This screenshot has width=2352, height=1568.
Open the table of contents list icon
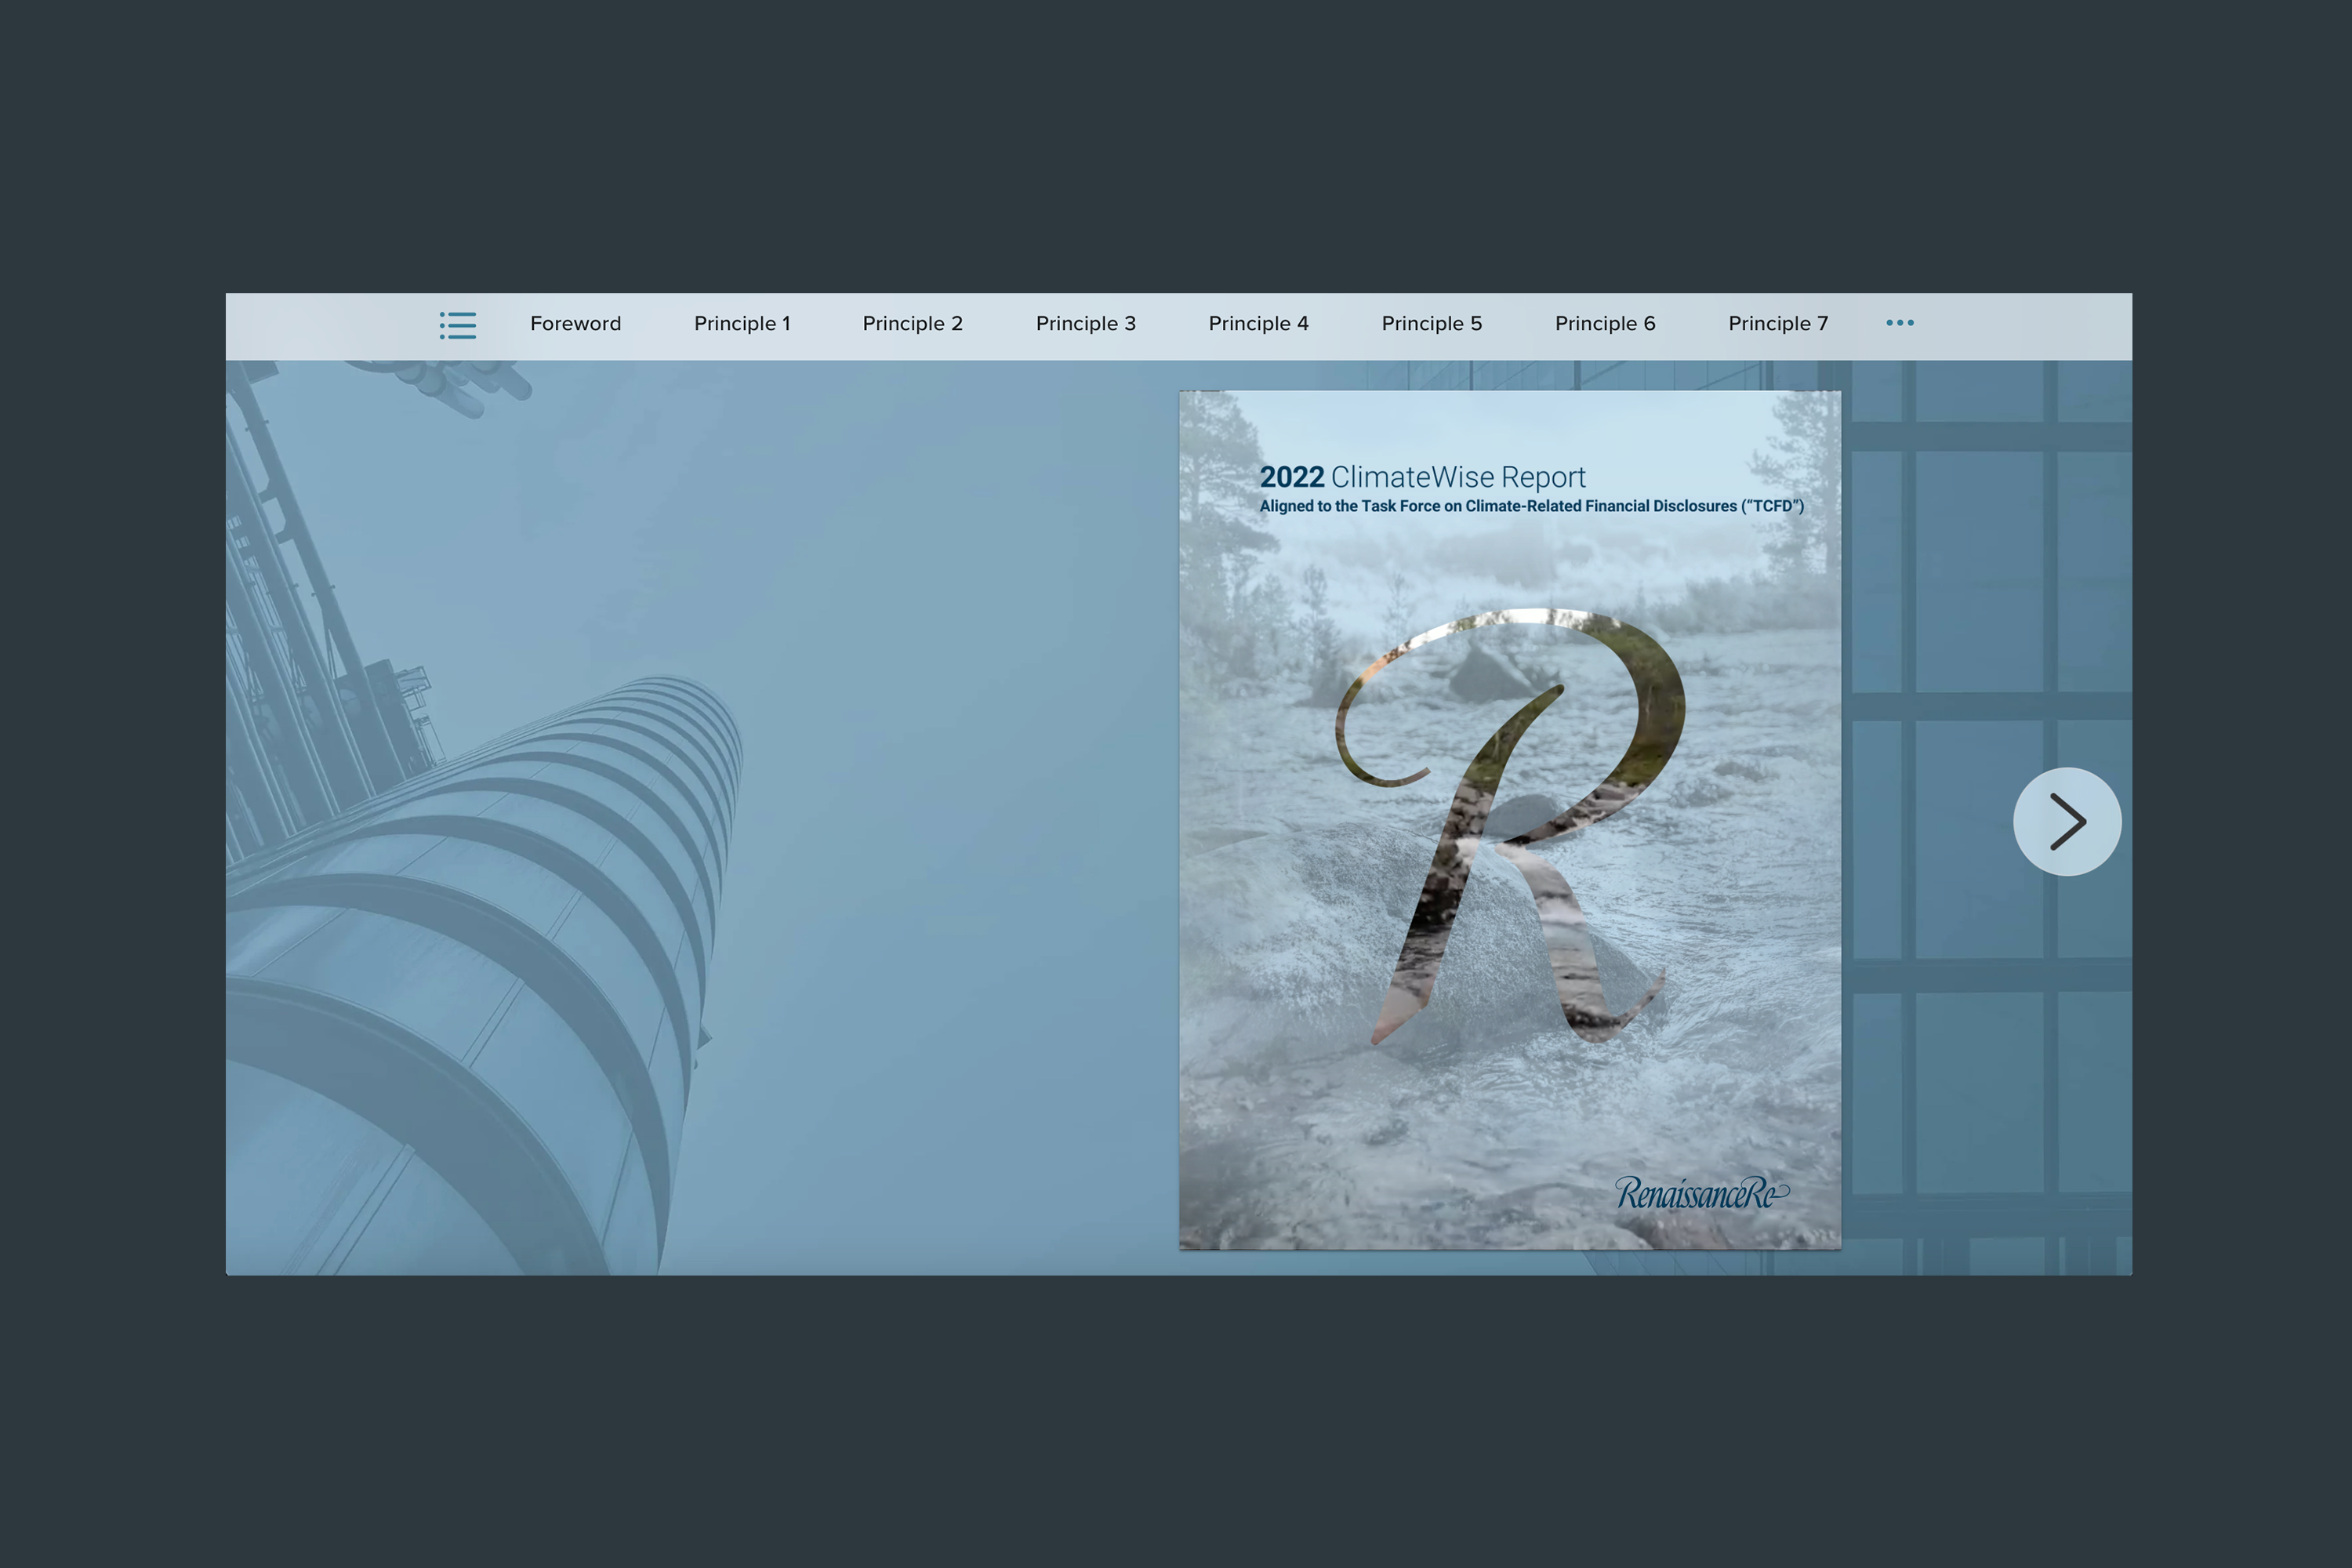458,325
